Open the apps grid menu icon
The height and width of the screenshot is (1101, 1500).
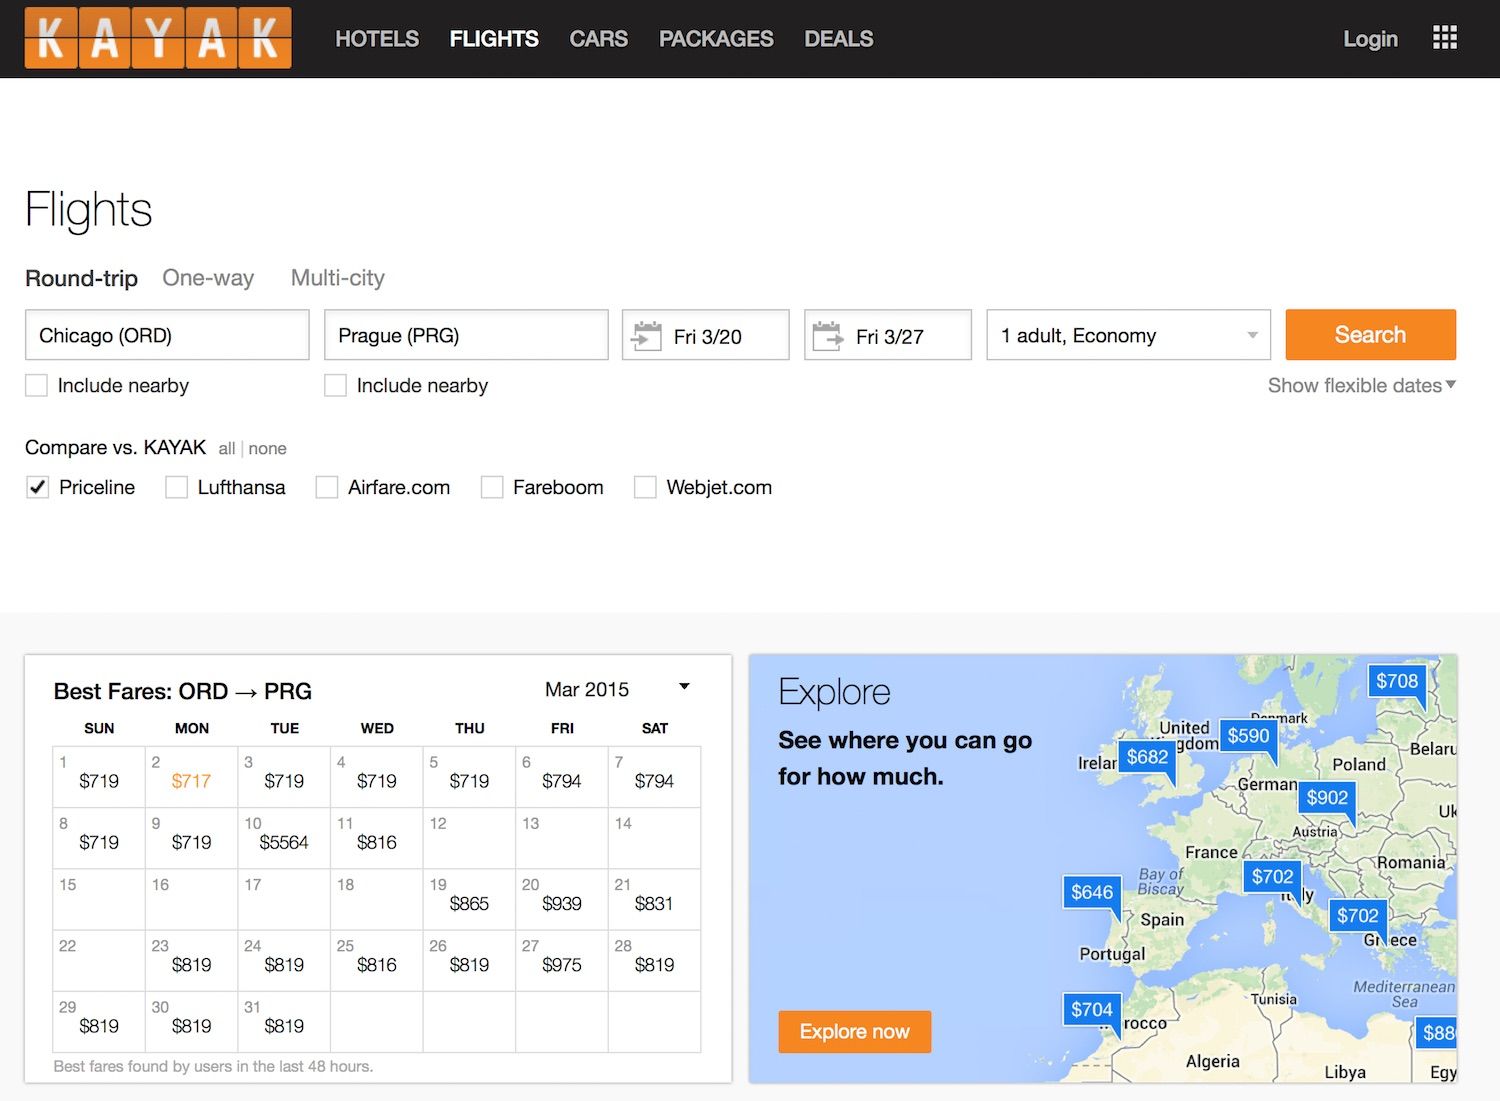pos(1444,38)
